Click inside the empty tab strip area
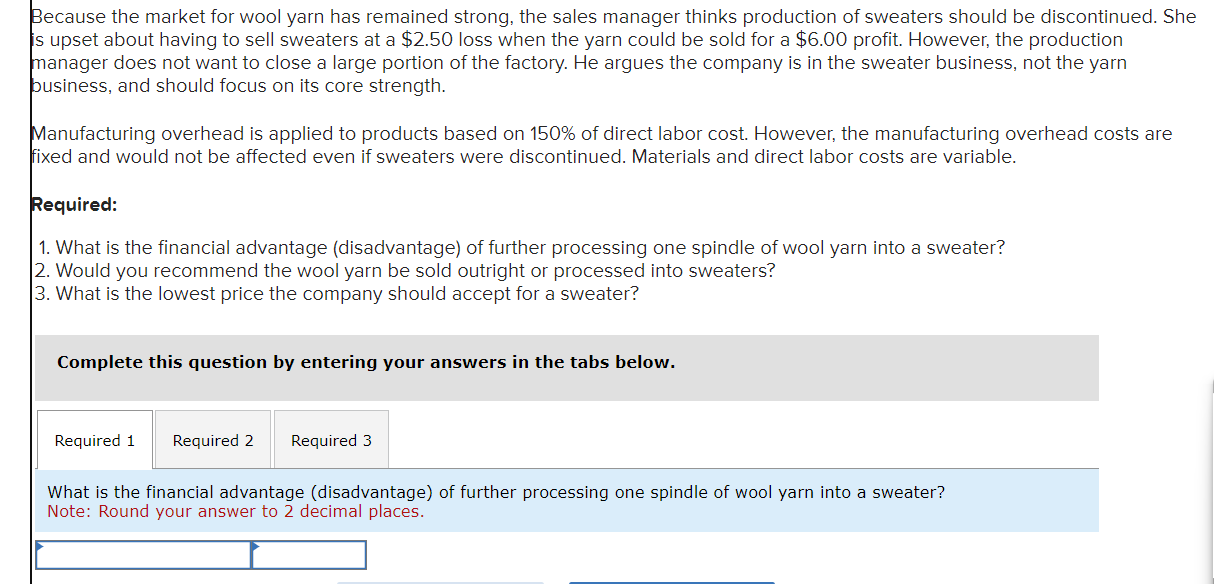Viewport: 1214px width, 584px height. [700, 440]
